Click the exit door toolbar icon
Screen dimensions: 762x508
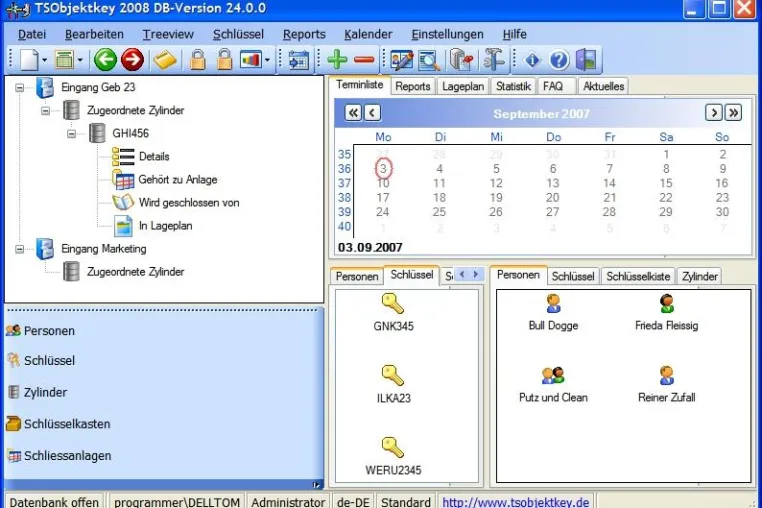(x=586, y=60)
